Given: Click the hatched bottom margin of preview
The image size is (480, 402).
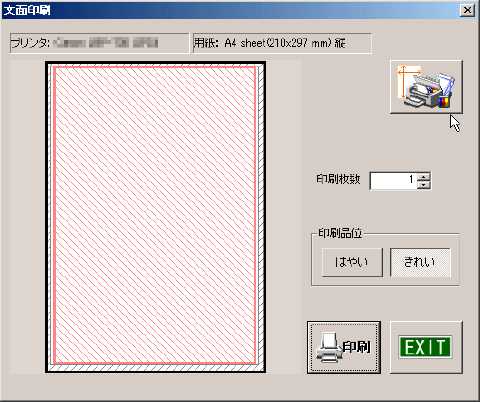Looking at the screenshot, I should click(155, 368).
